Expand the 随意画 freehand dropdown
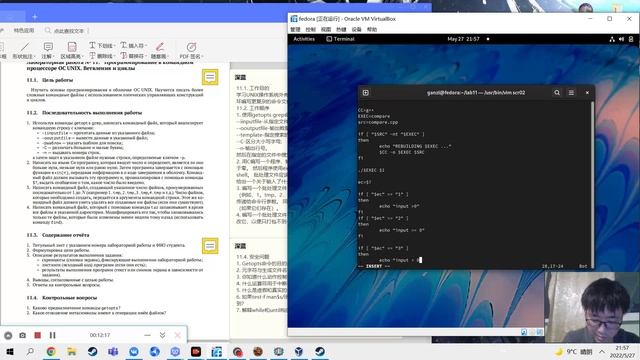 pos(168,56)
